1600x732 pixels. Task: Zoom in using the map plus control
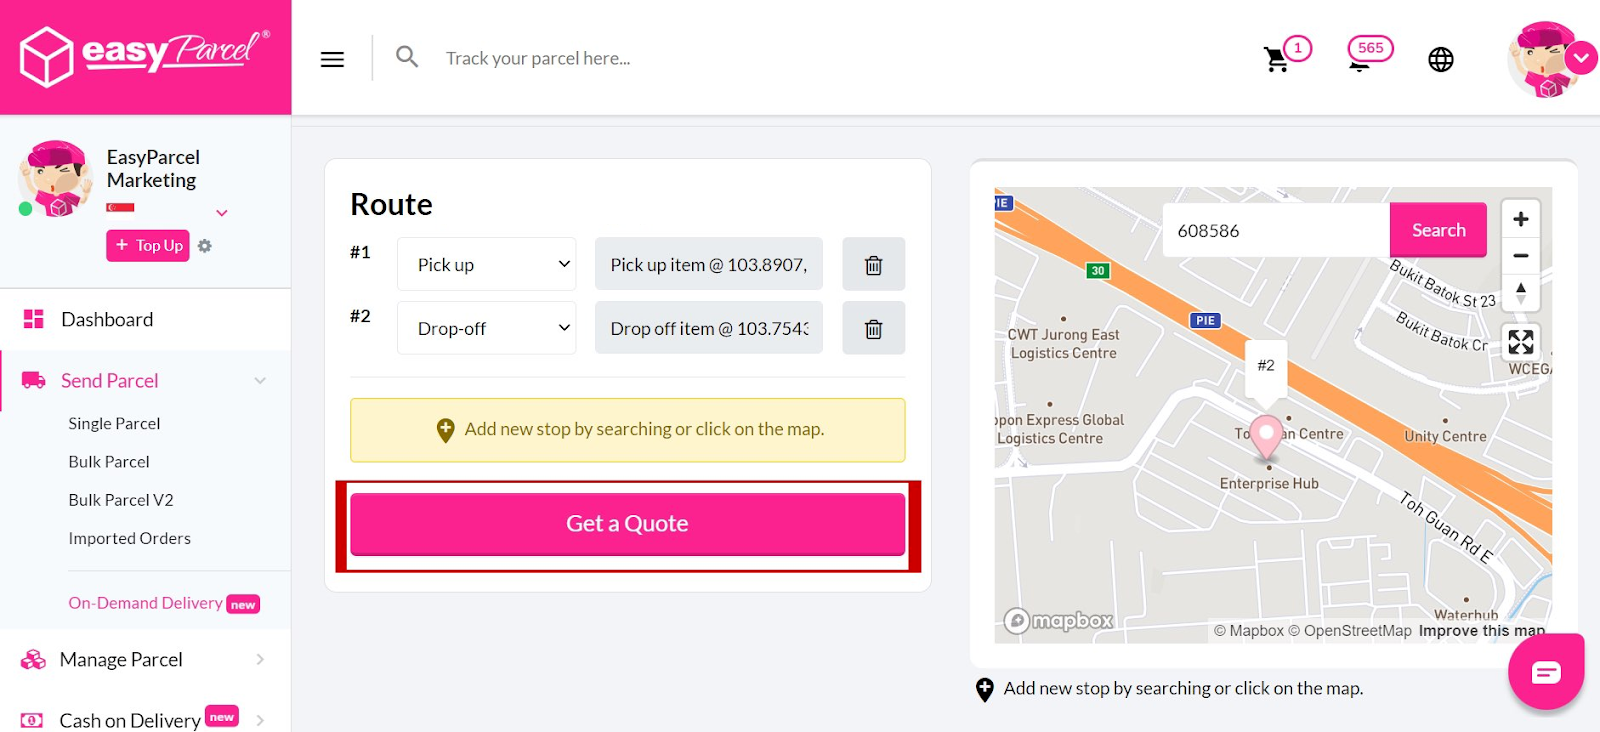coord(1520,217)
